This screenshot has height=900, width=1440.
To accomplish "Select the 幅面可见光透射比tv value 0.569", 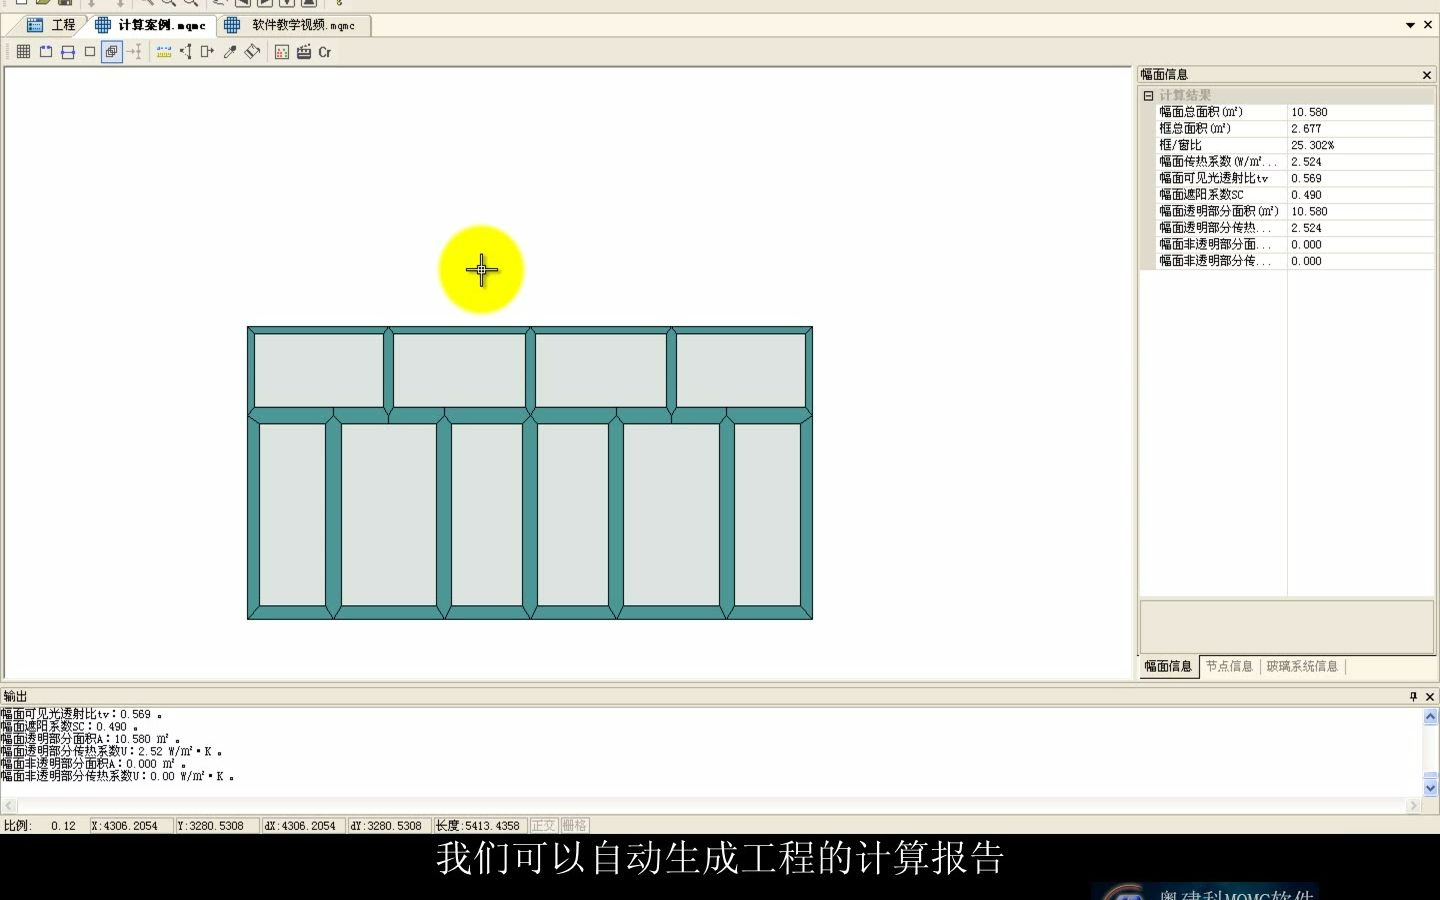I will (x=1360, y=178).
